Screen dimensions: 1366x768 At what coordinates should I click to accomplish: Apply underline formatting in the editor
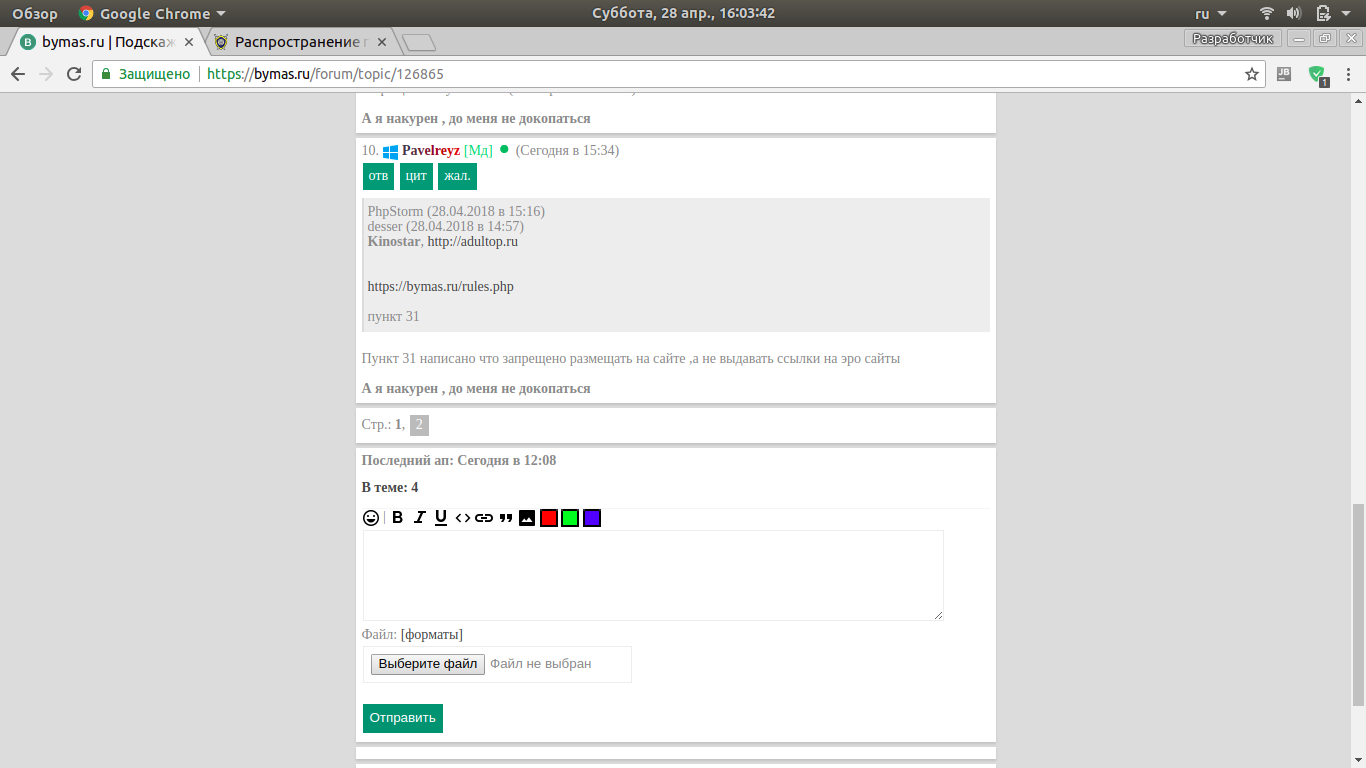(x=441, y=518)
